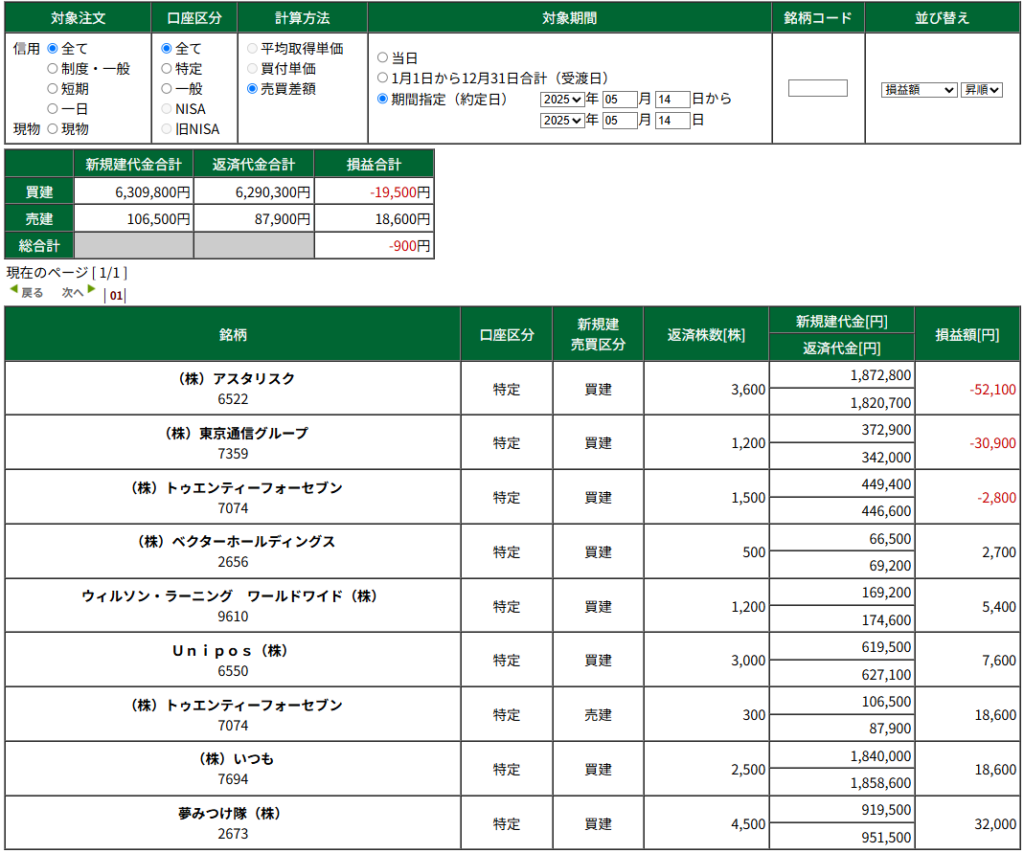
Task: Click 夢みつけ隊（株） stock name
Action: click(x=230, y=813)
